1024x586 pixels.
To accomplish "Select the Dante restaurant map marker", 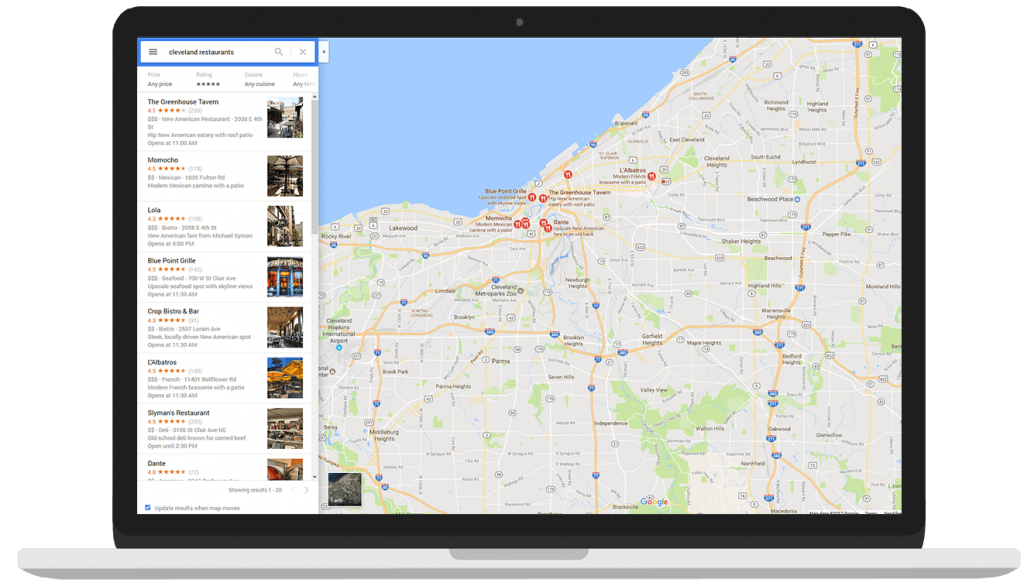I will coord(548,228).
